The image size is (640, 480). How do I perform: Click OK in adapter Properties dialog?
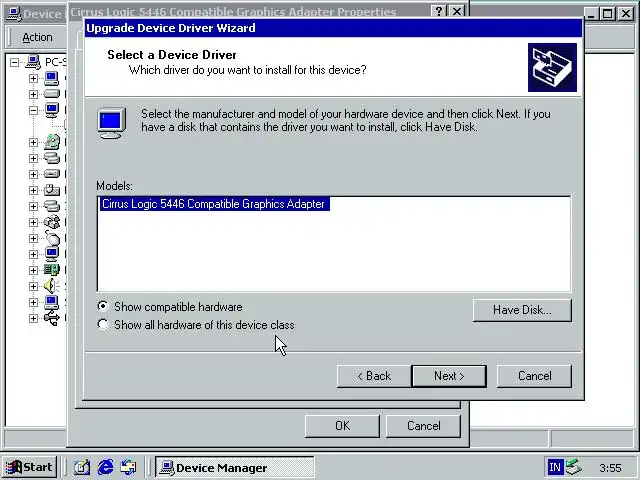(x=342, y=426)
